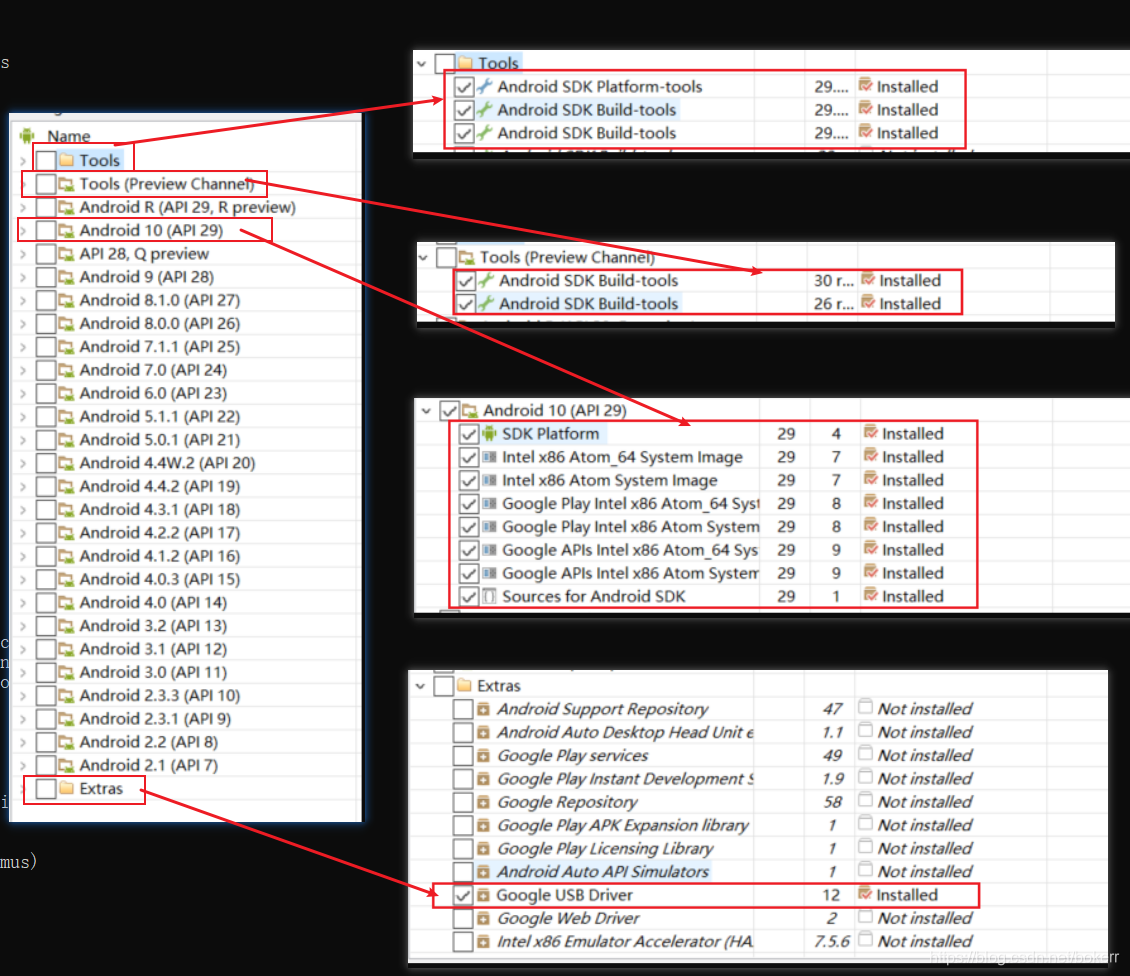The height and width of the screenshot is (976, 1130).
Task: Expand Android 10 (API 29) in left list
Action: click(x=23, y=231)
